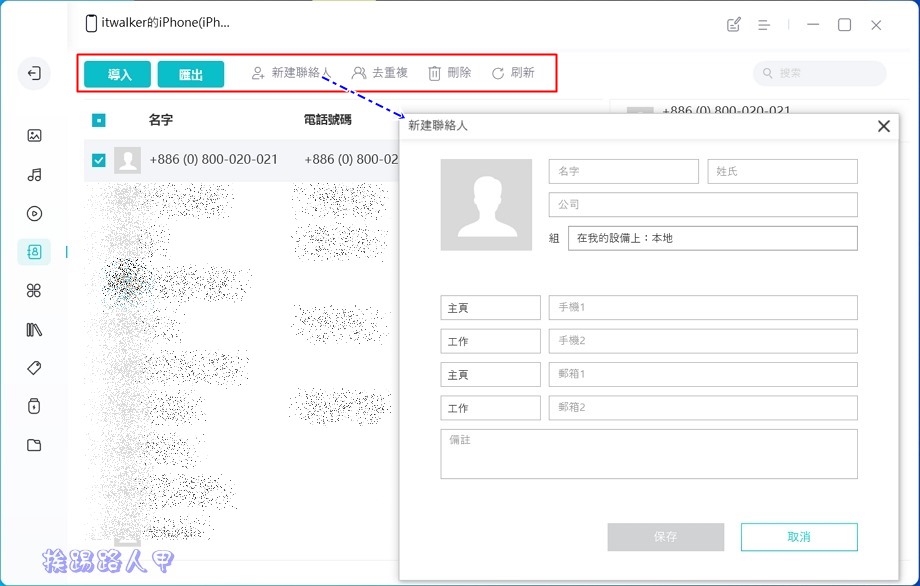Image resolution: width=920 pixels, height=586 pixels.
Task: Expand the 主頁 label dropdown for 手機1
Action: click(490, 308)
